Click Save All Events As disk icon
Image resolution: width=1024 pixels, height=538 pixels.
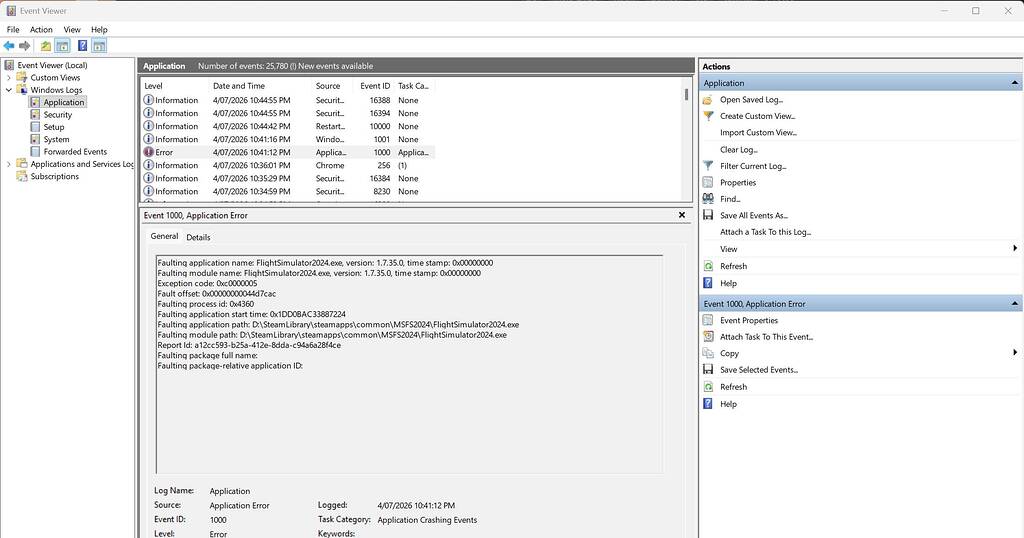coord(708,215)
